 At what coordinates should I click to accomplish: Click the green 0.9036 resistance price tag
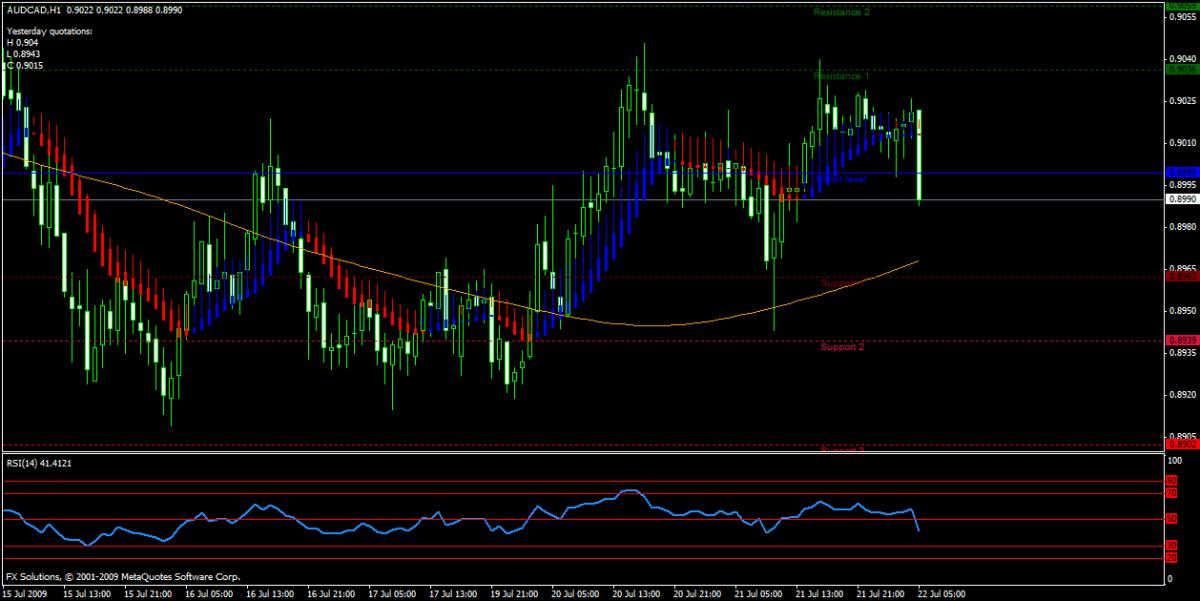click(1180, 70)
